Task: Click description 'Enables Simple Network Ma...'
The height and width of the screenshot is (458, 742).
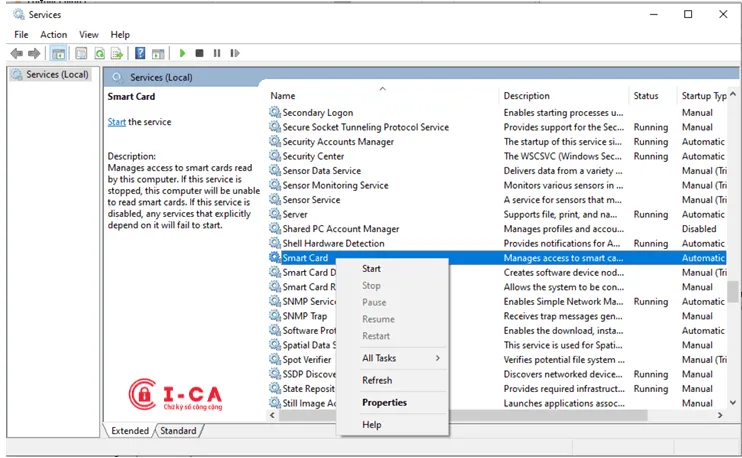Action: tap(563, 301)
